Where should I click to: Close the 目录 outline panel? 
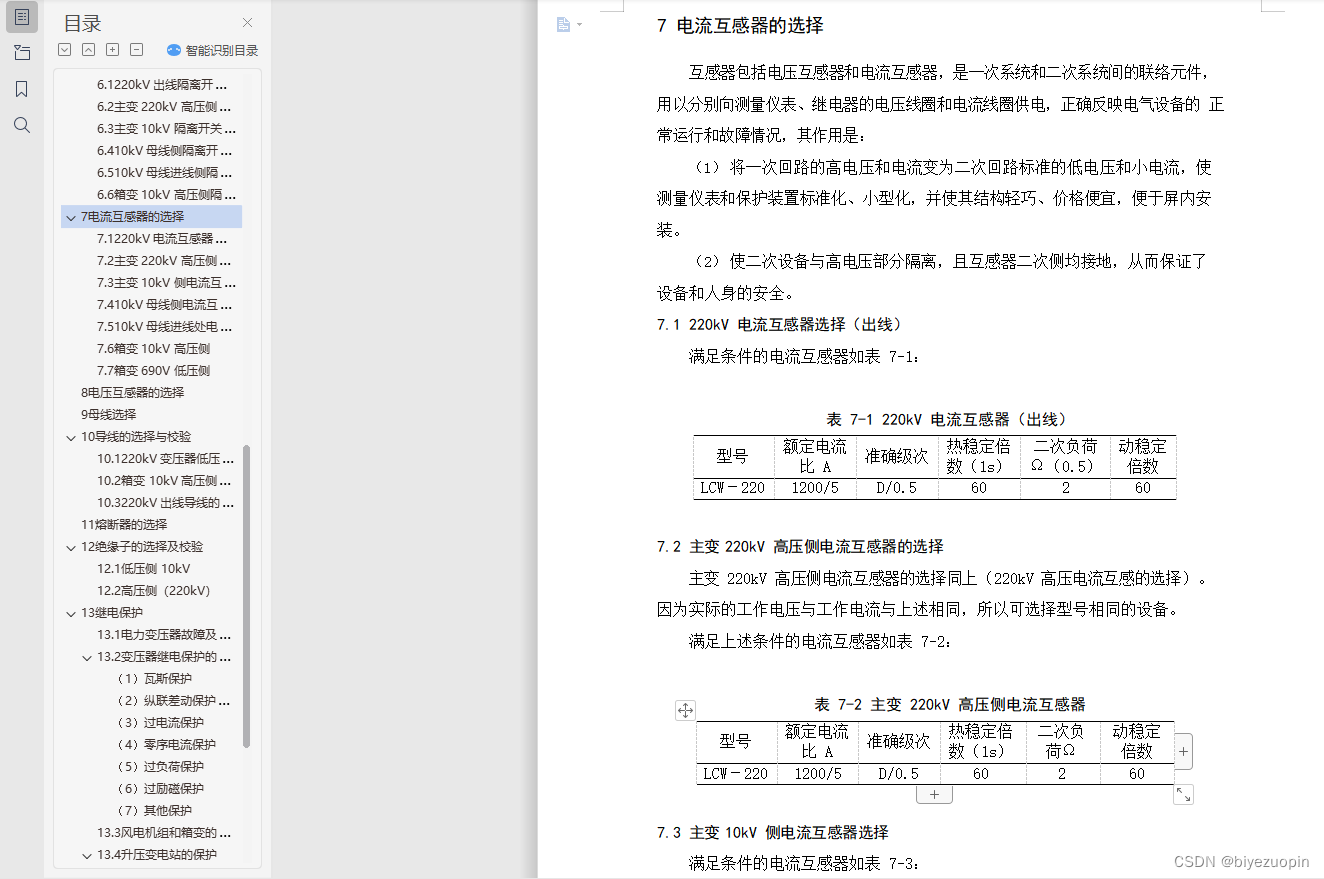tap(247, 23)
